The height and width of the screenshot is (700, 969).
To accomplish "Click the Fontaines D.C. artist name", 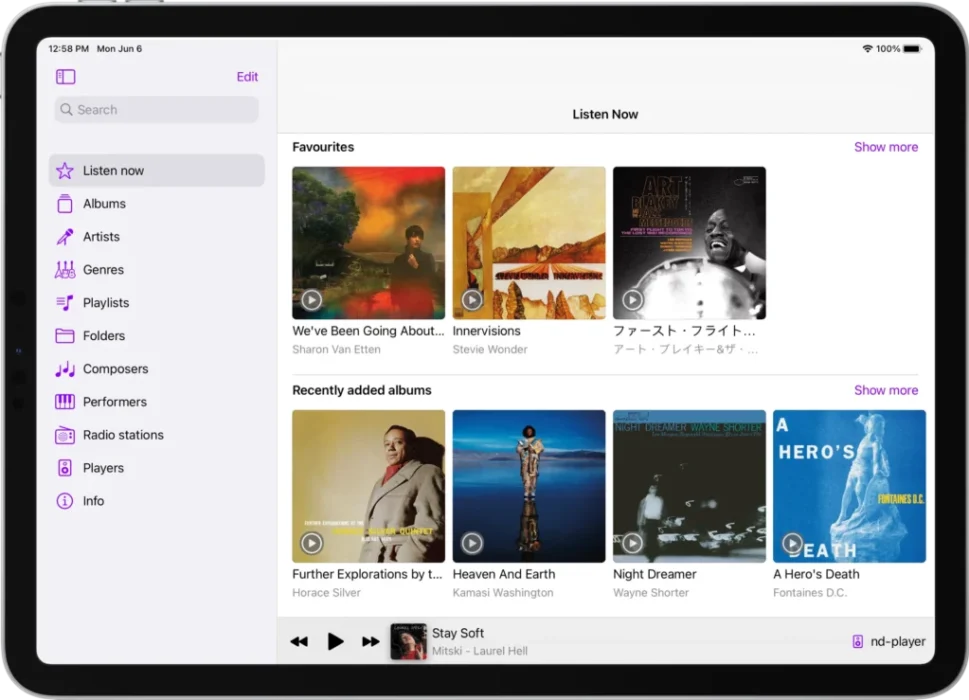I will (x=810, y=593).
